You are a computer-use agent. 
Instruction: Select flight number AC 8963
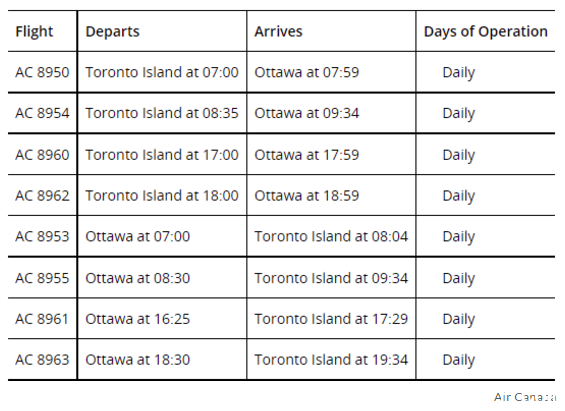(42, 359)
